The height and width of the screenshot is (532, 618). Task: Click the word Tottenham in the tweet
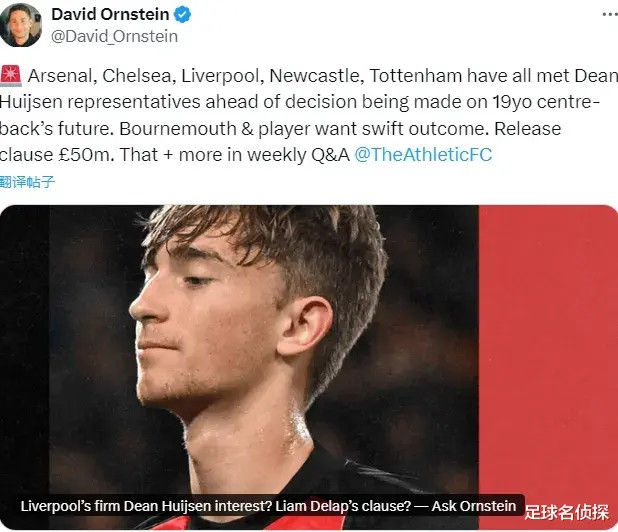[x=415, y=76]
